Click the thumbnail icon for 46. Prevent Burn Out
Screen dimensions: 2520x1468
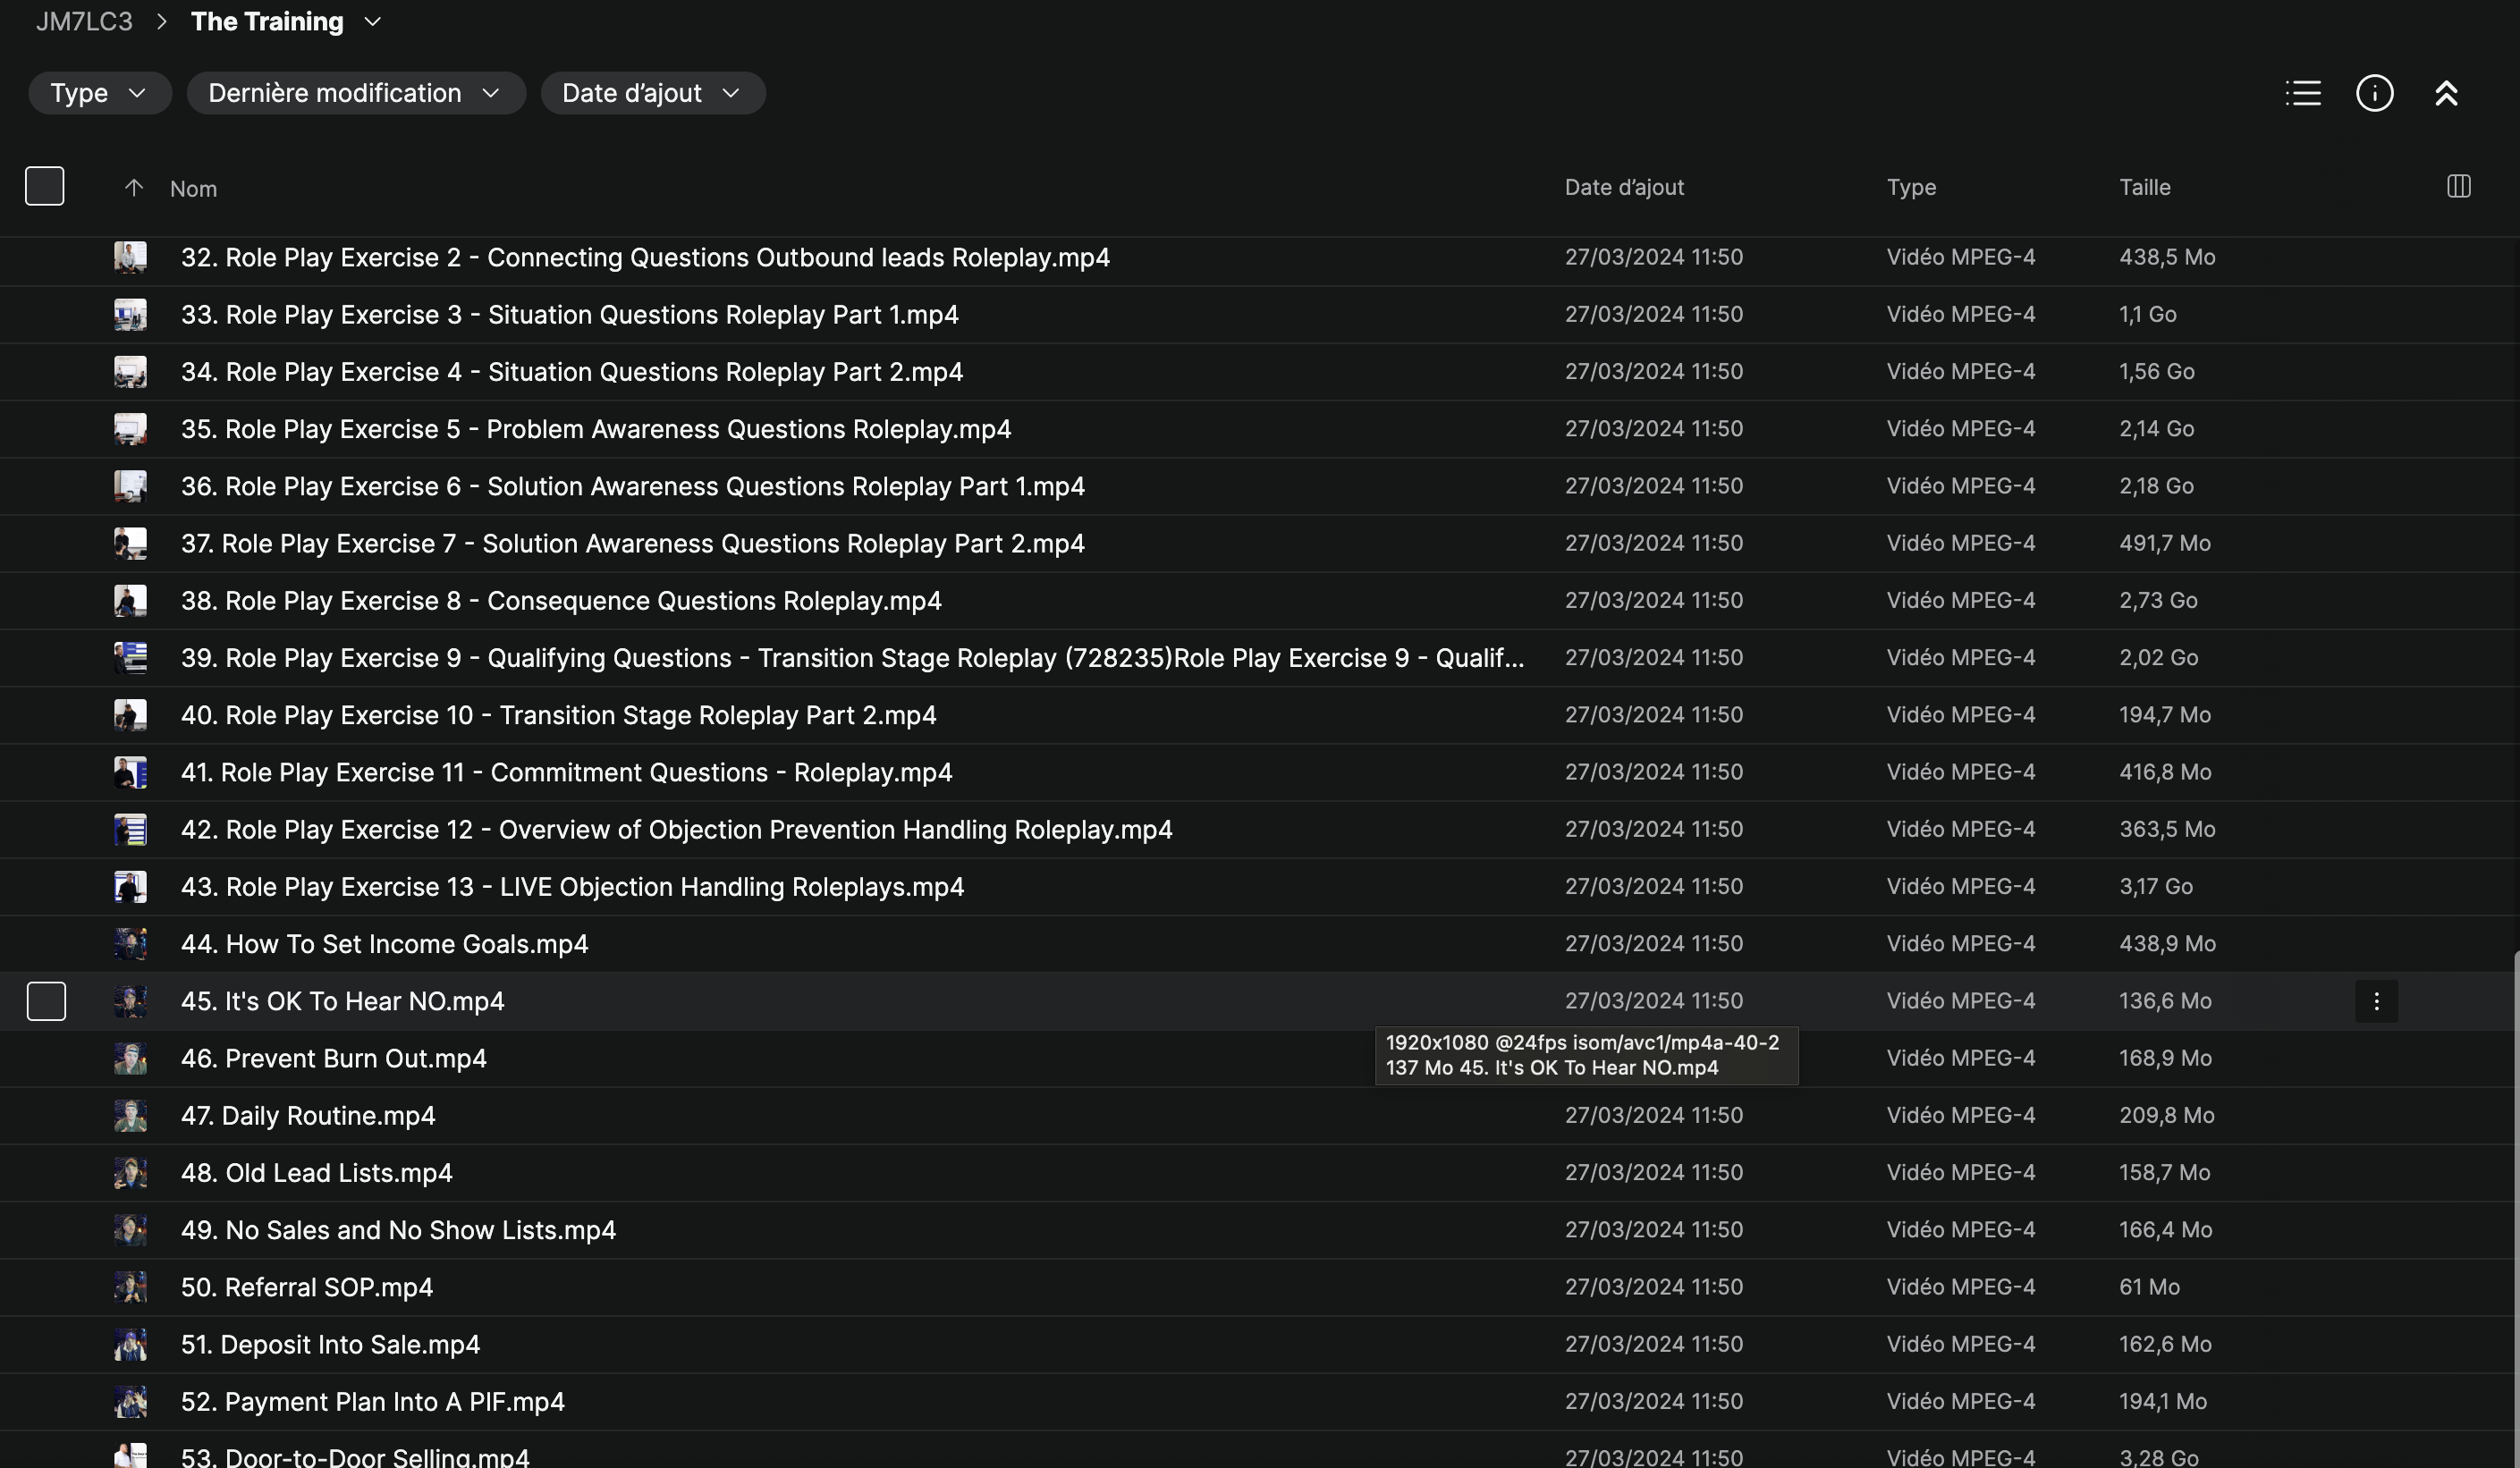pos(130,1058)
